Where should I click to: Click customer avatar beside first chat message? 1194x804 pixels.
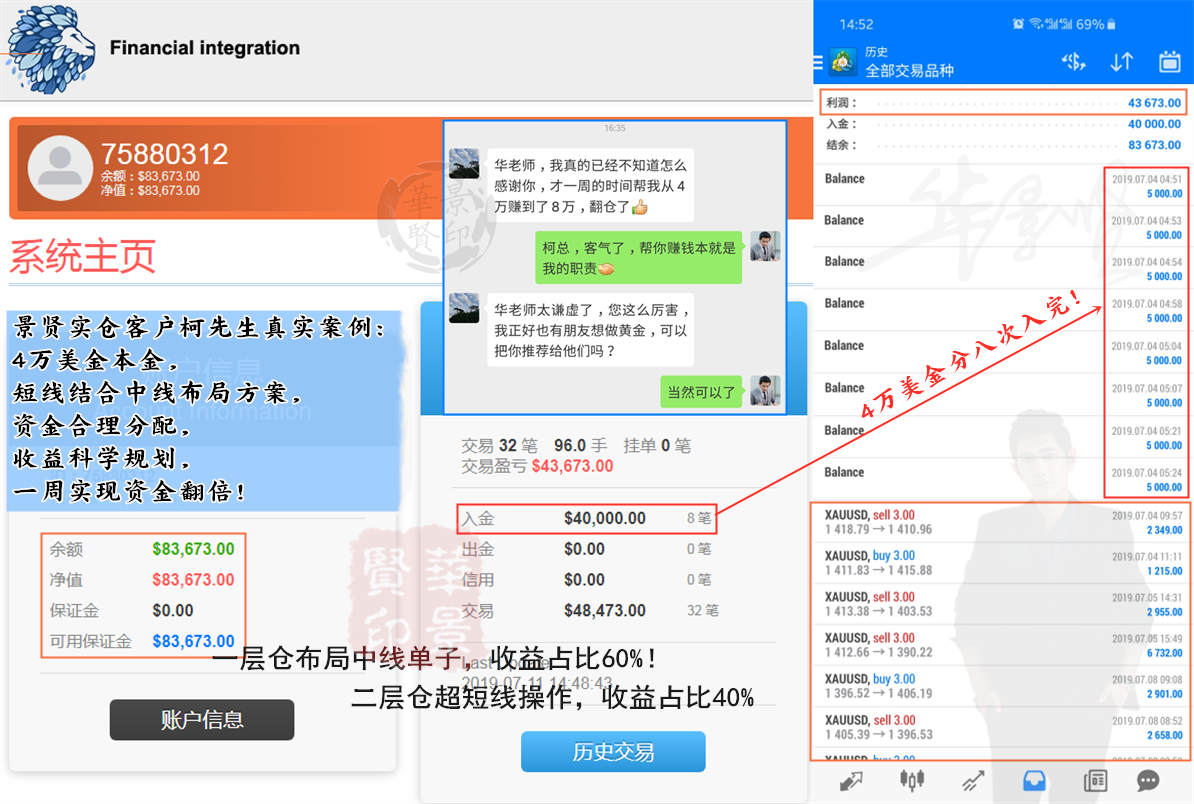(x=465, y=164)
